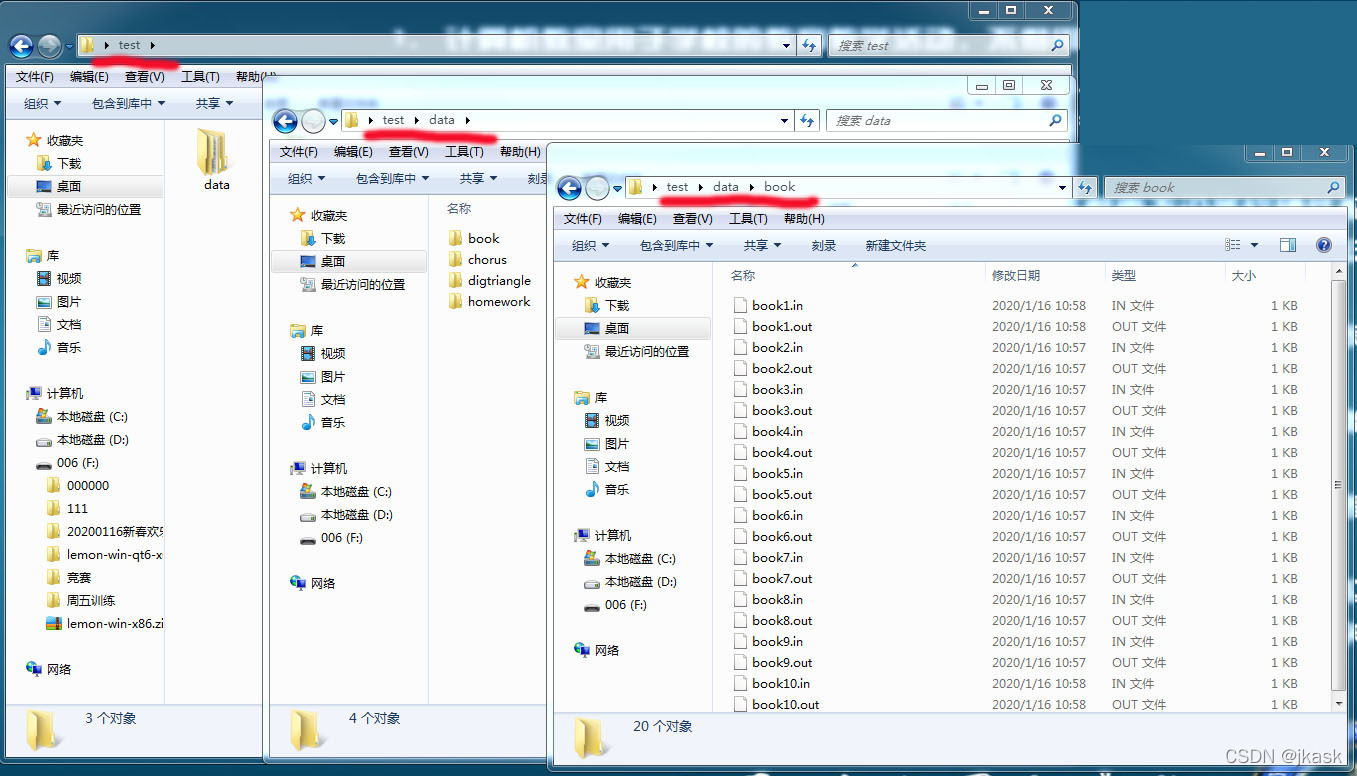Click the Back arrow in the book window
The height and width of the screenshot is (776, 1357).
pos(569,188)
